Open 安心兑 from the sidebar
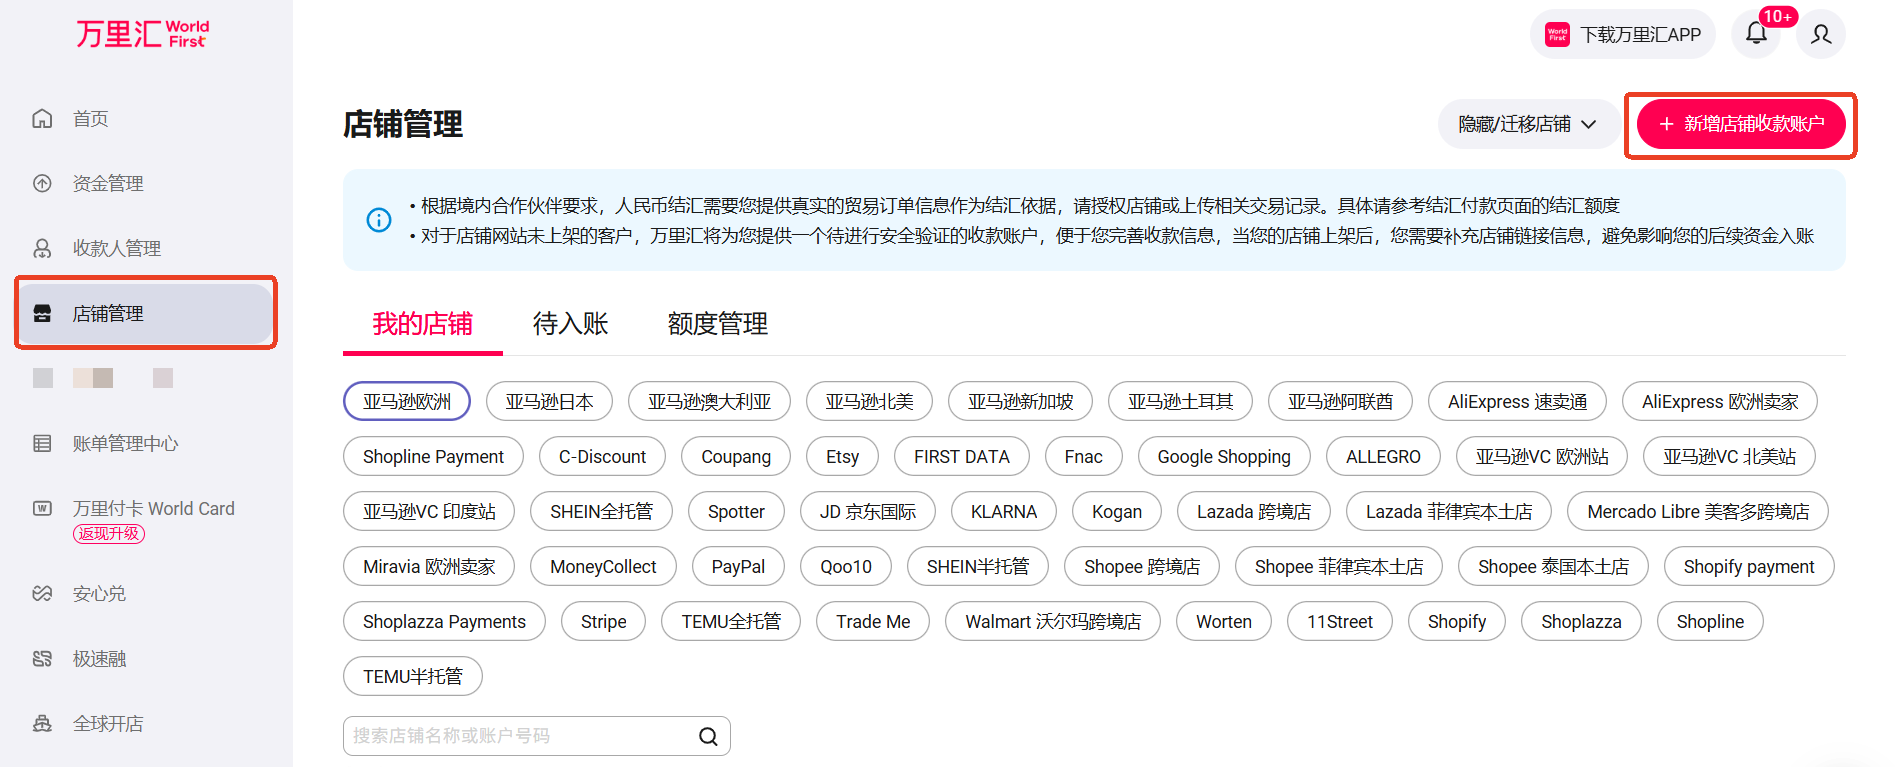Image resolution: width=1896 pixels, height=767 pixels. tap(99, 594)
